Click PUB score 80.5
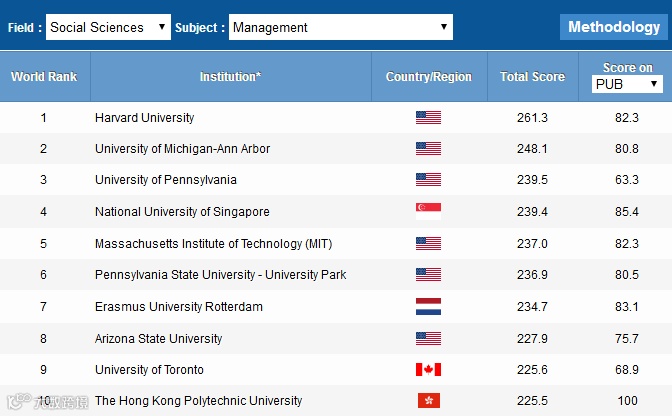Screen dimensions: 672x416 627,275
